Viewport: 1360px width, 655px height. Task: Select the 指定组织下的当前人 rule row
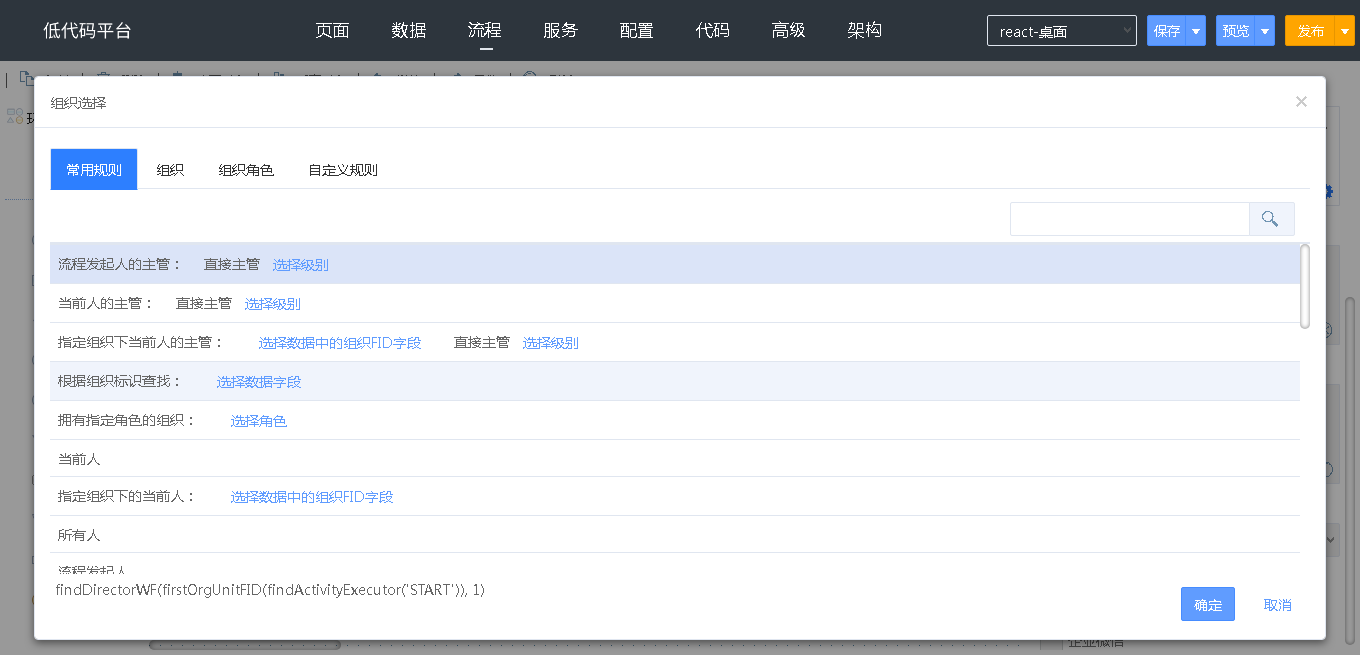point(675,497)
